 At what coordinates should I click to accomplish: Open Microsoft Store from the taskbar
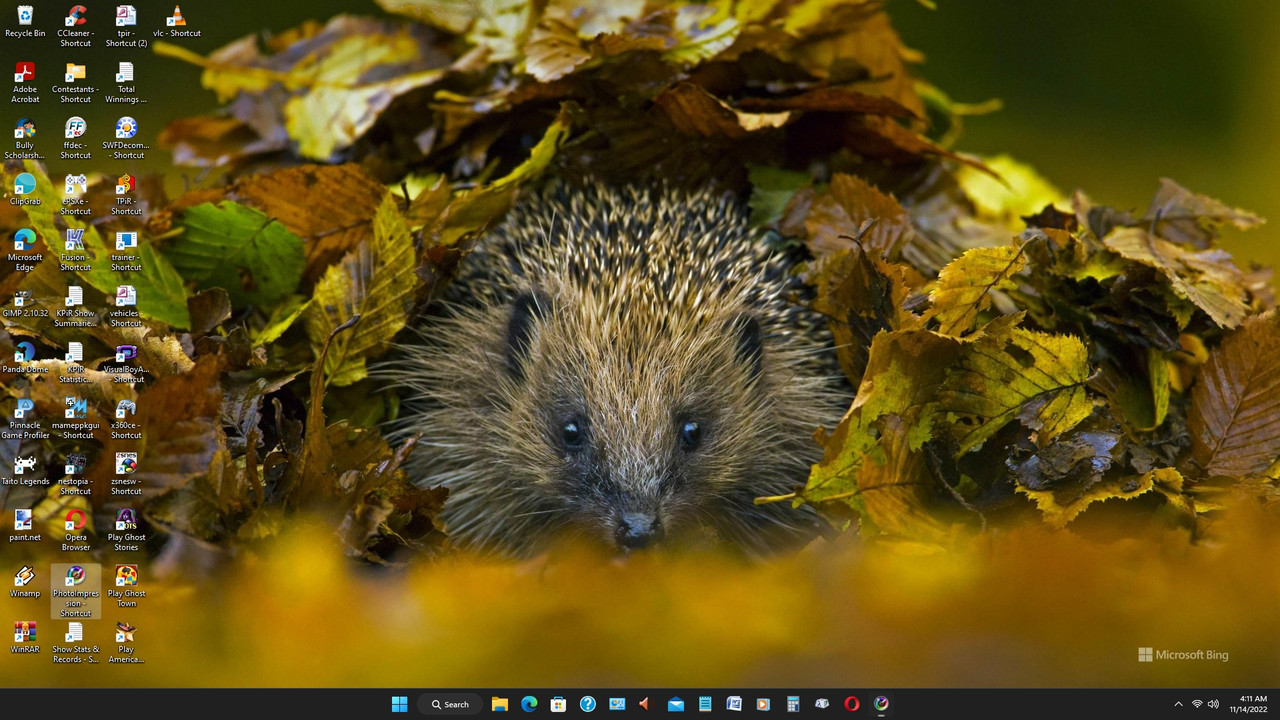click(558, 704)
